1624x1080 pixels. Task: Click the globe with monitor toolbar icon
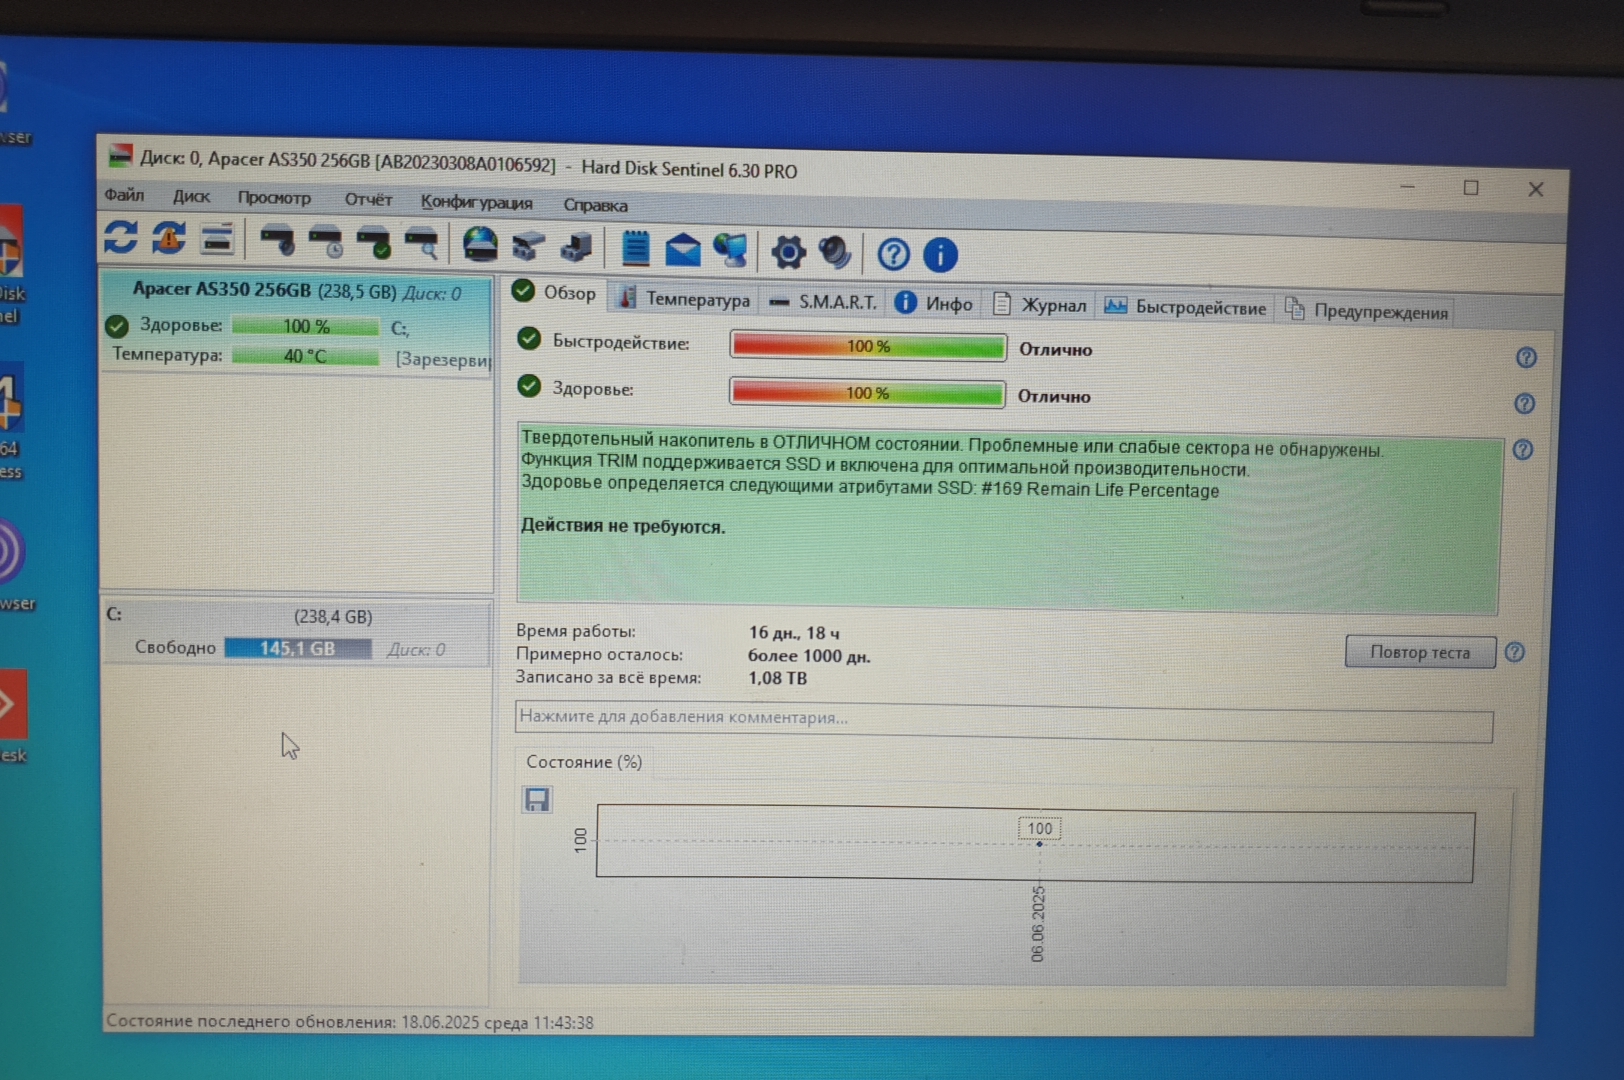click(x=731, y=250)
